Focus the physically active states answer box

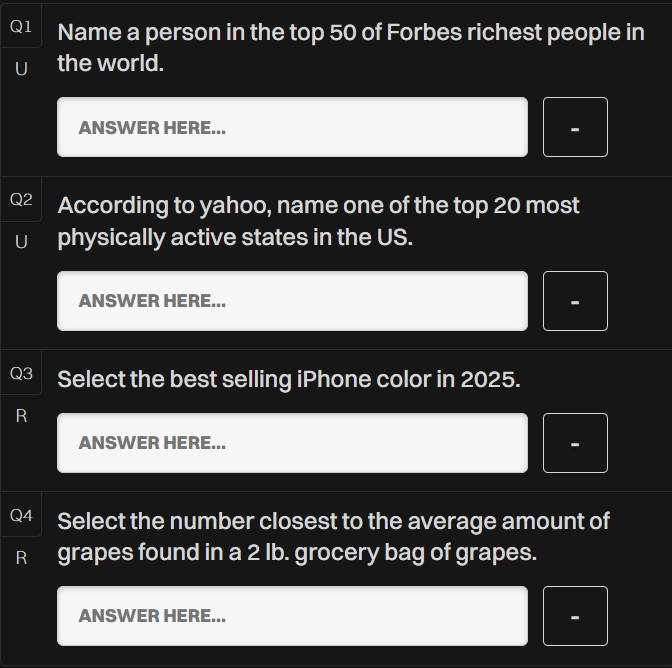292,301
